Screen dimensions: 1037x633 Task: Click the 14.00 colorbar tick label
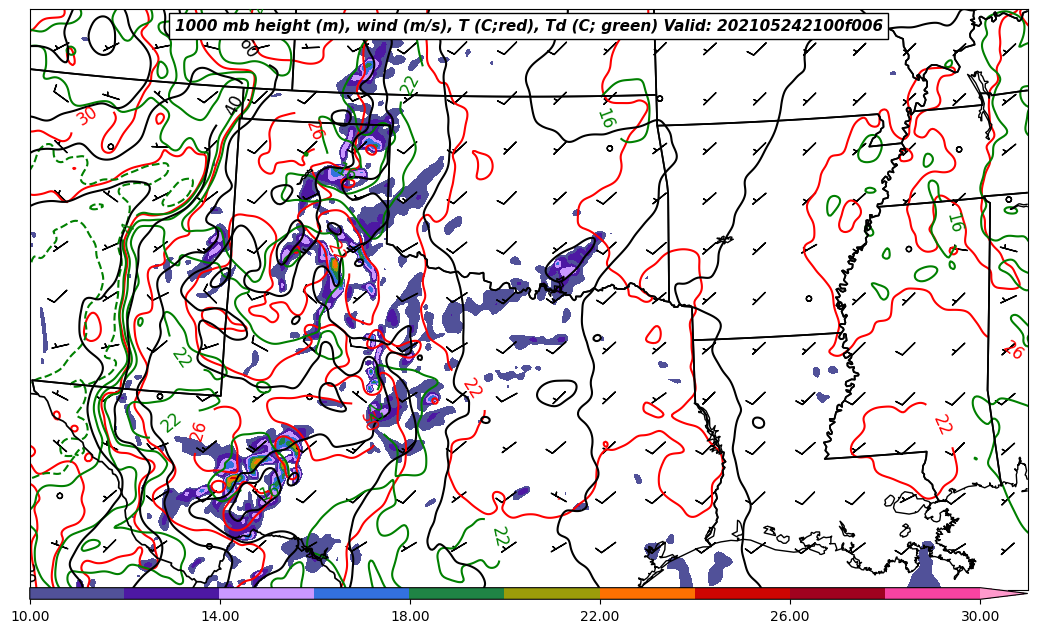pos(220,616)
